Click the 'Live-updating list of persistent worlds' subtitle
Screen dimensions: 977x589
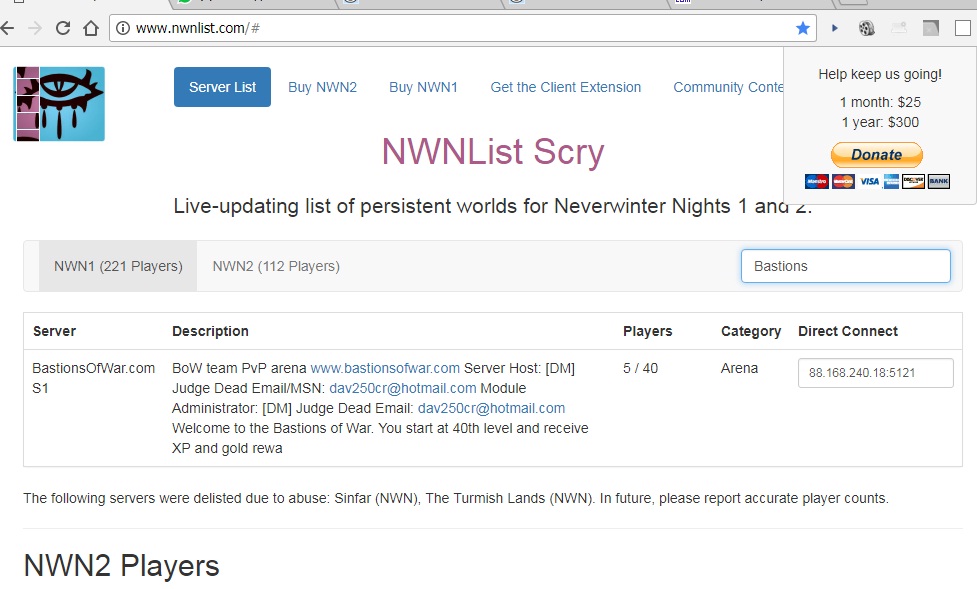tap(493, 206)
